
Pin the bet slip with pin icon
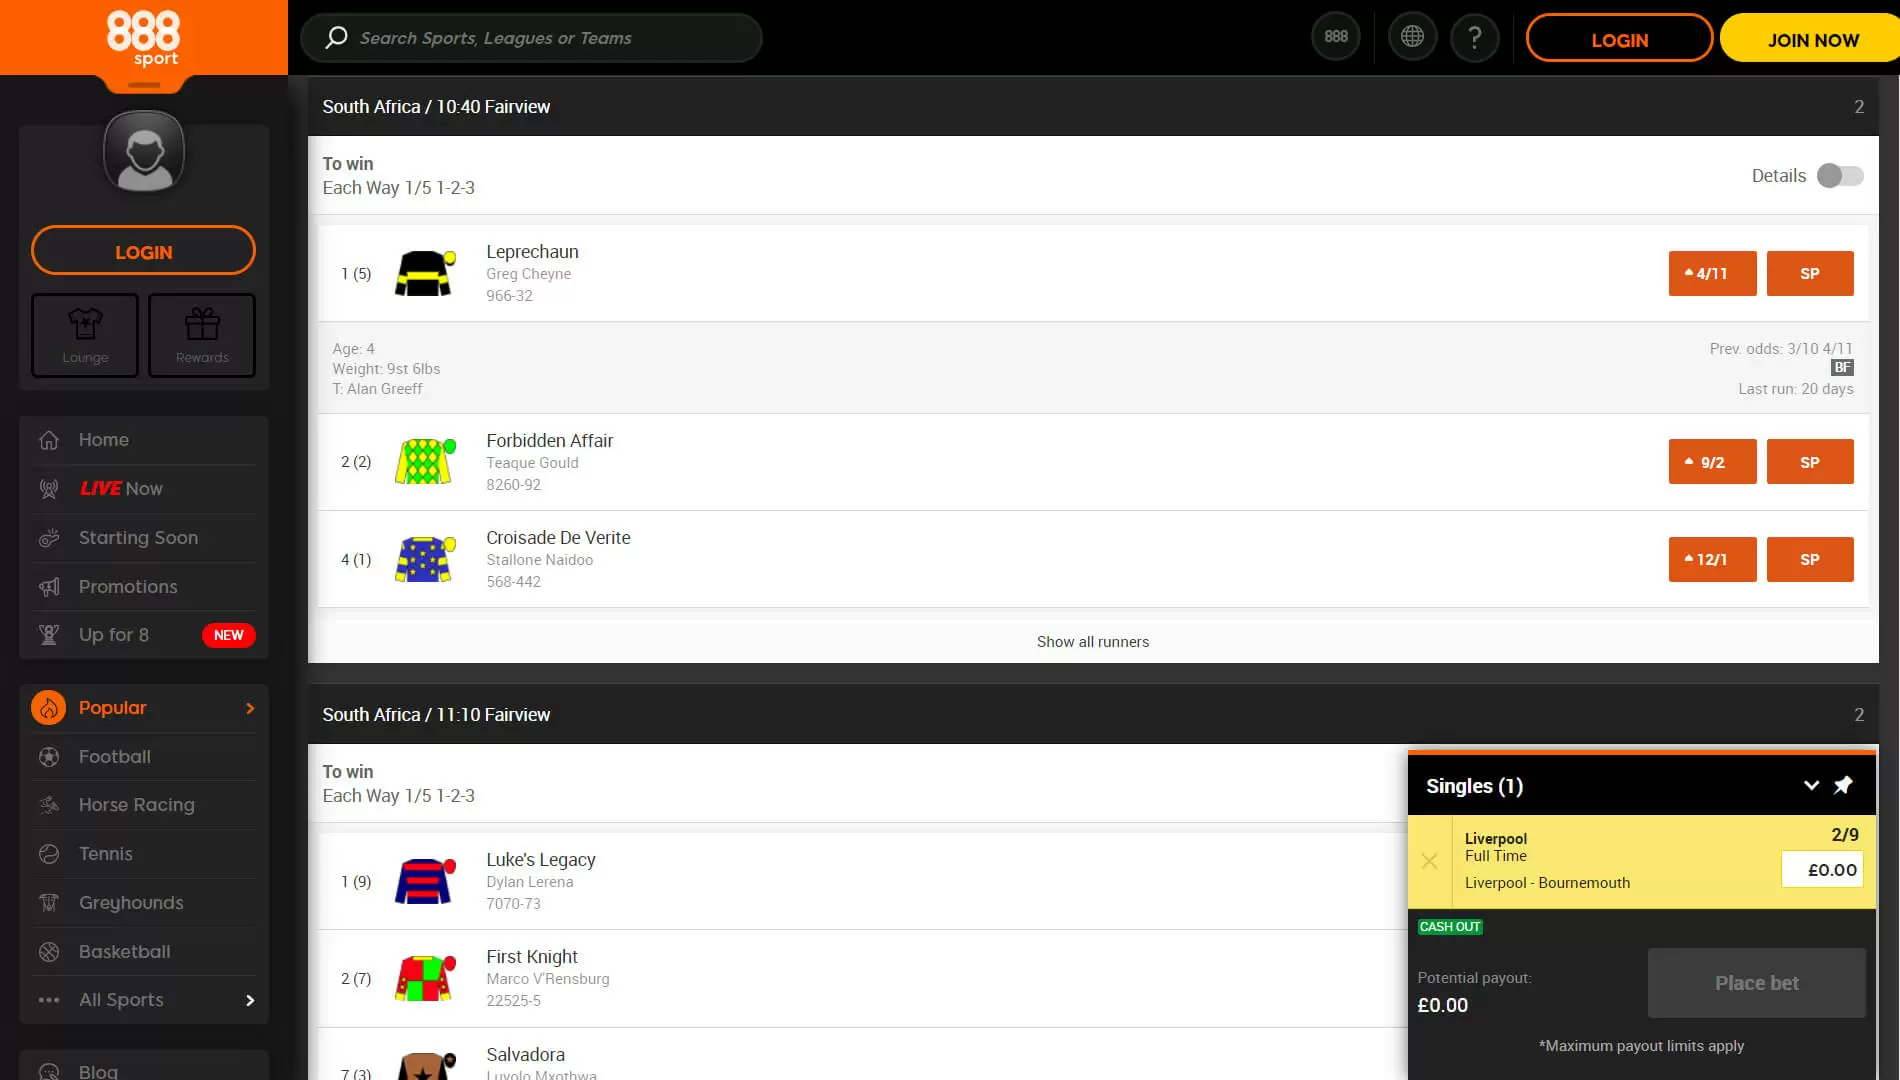(x=1843, y=785)
